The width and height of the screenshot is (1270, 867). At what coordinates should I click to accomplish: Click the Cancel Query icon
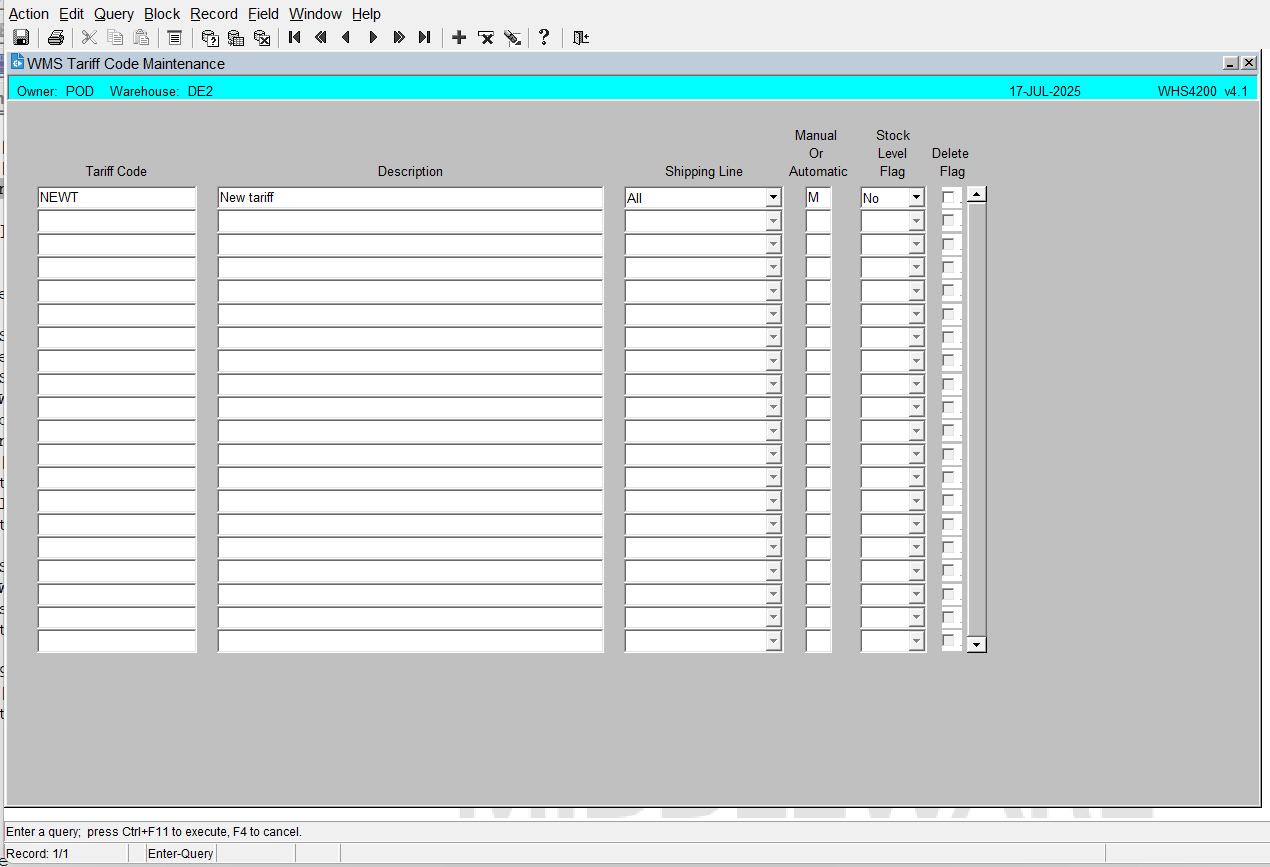[262, 38]
